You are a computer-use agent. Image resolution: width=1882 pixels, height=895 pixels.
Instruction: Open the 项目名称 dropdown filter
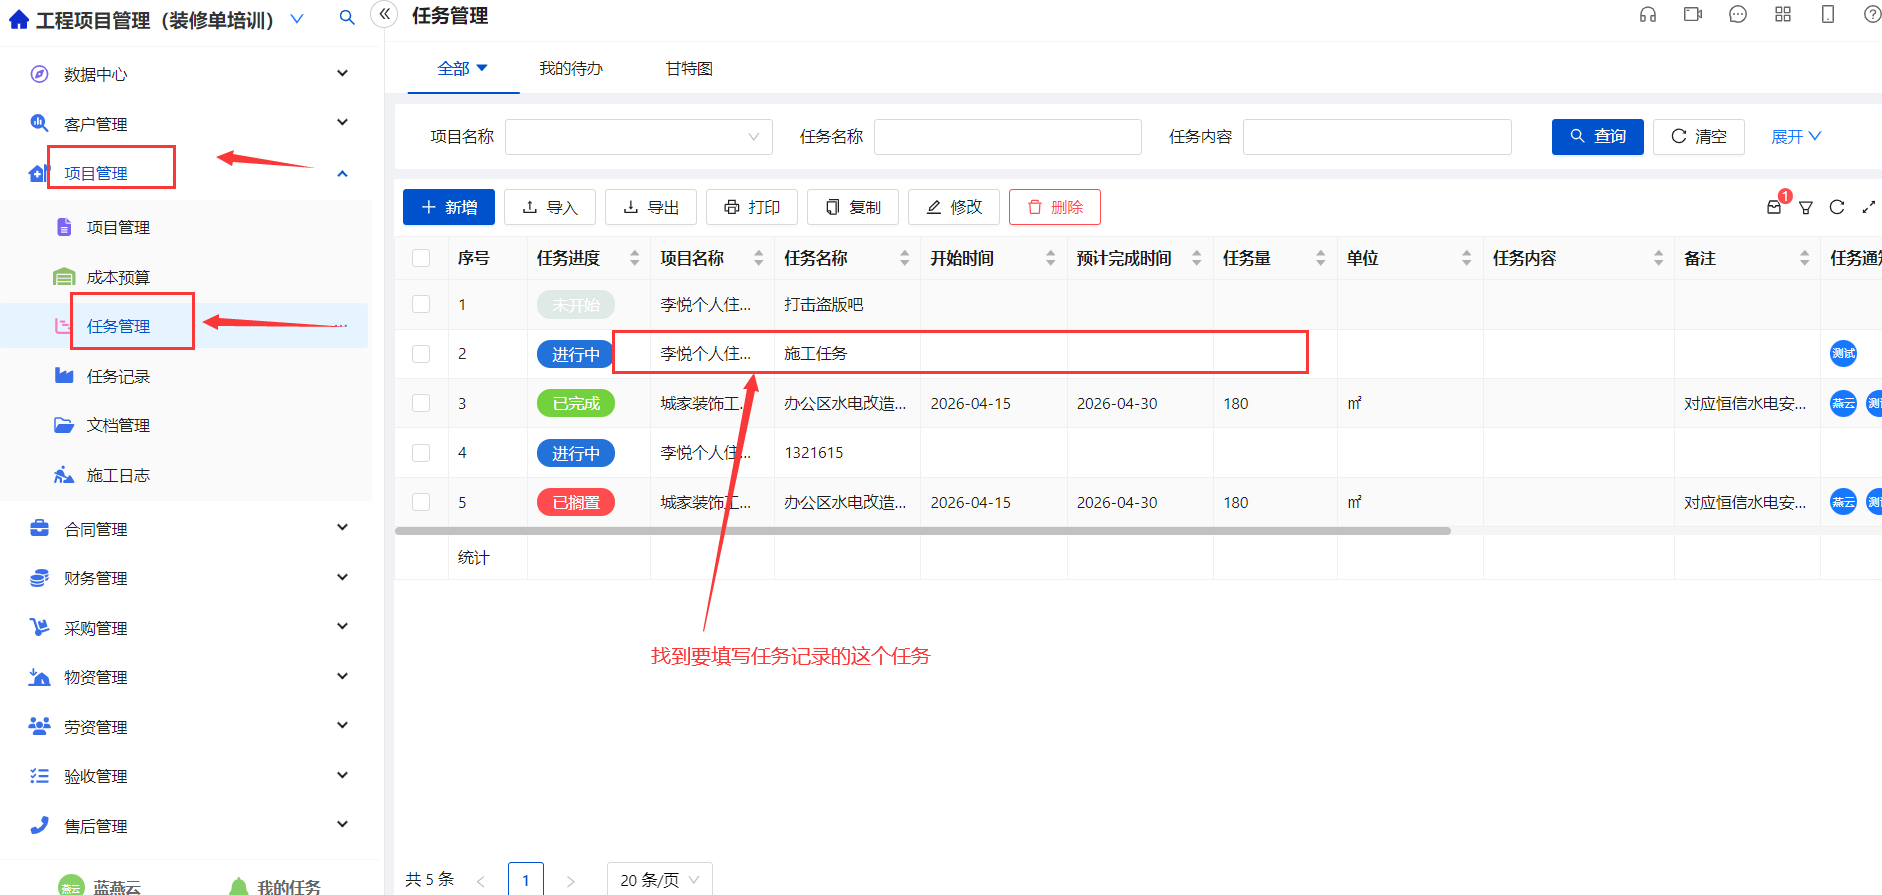click(639, 137)
